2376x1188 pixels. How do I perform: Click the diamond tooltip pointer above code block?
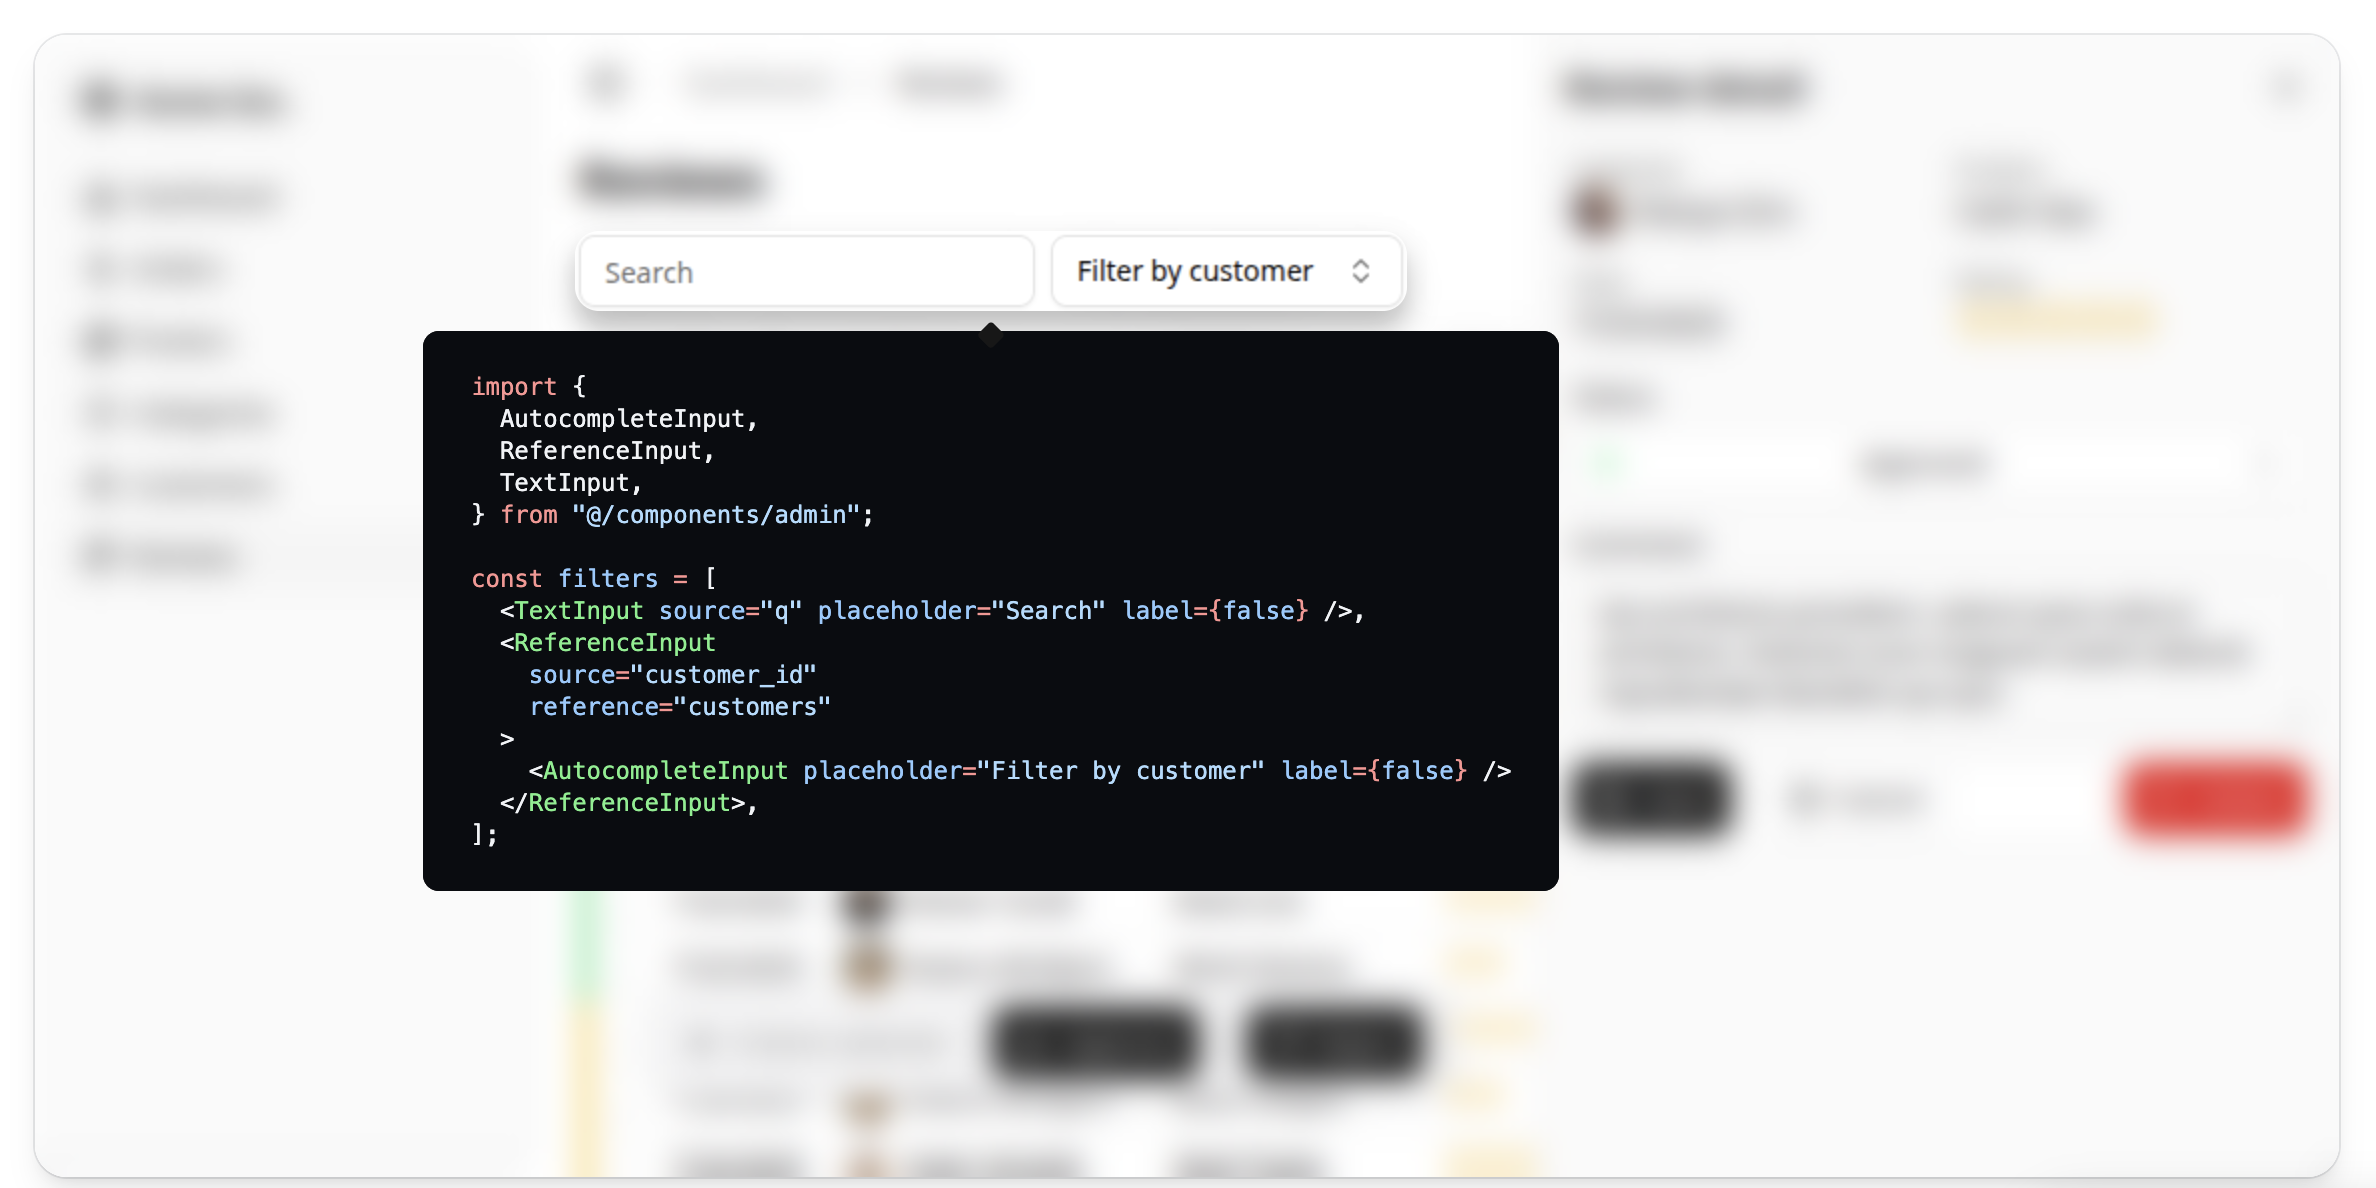click(991, 334)
